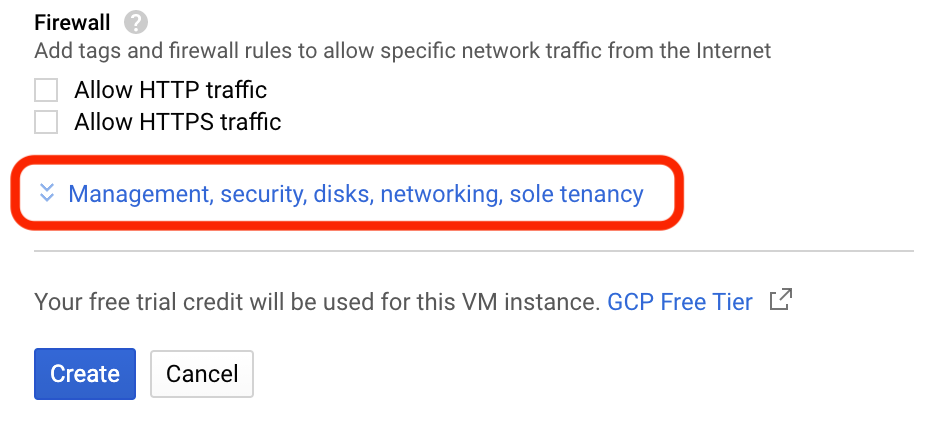Click the firewall tags and rules description text

point(402,50)
